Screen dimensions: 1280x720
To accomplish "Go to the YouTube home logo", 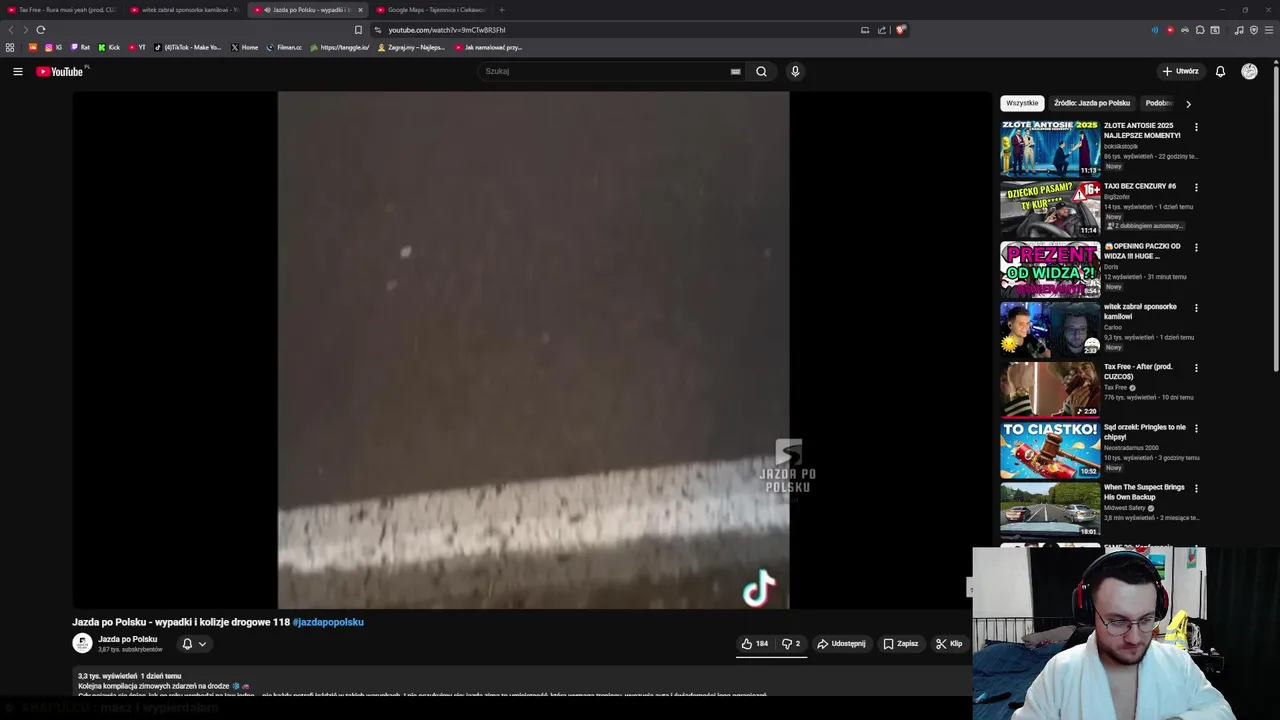I will point(60,71).
